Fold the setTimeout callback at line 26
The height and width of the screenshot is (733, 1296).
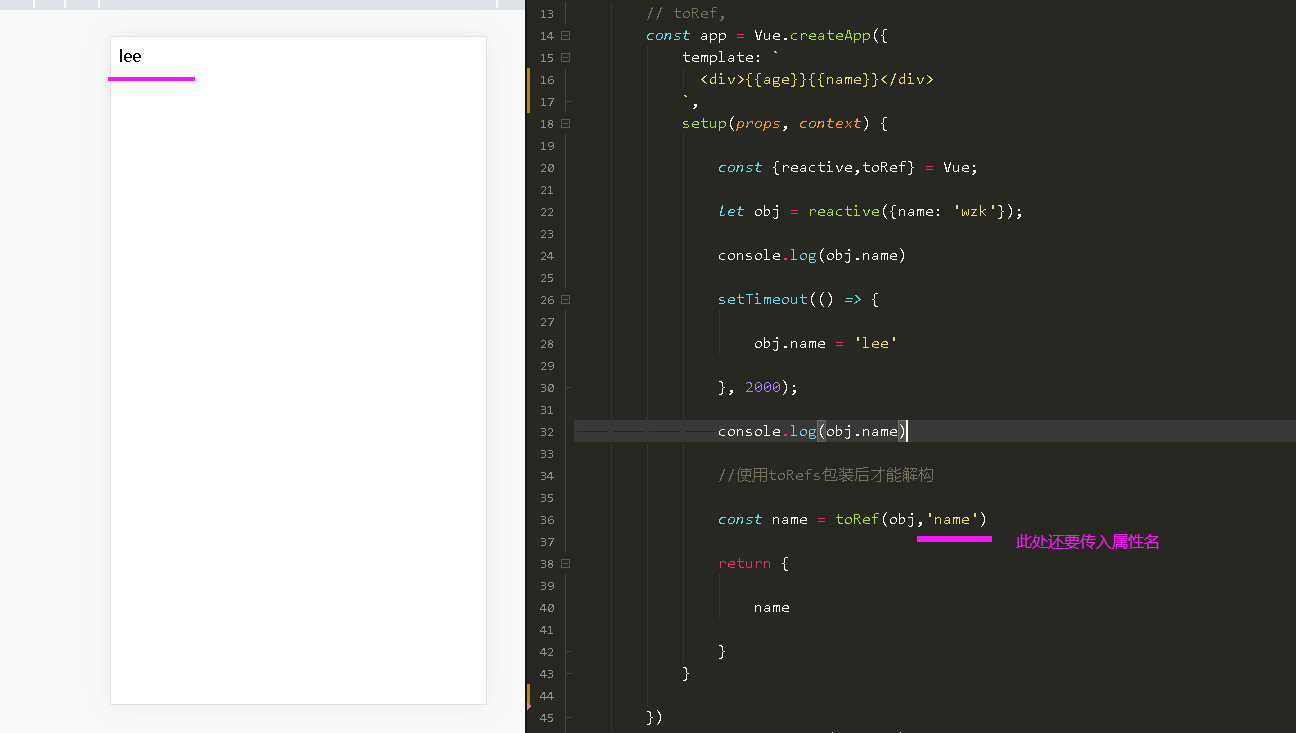[566, 300]
